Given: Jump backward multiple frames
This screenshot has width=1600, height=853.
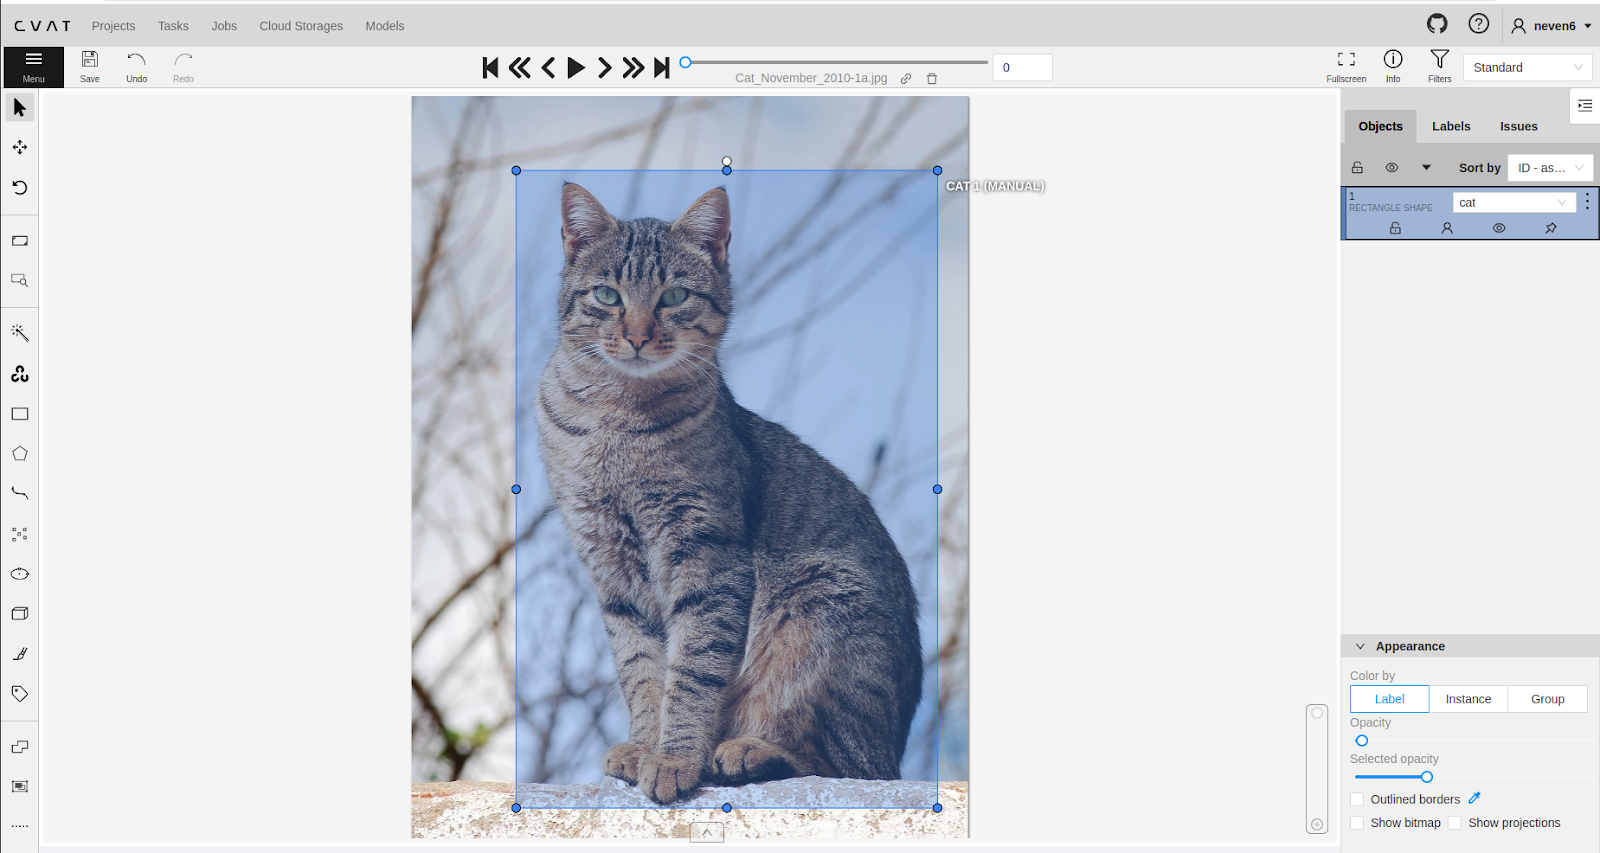Looking at the screenshot, I should pos(519,67).
